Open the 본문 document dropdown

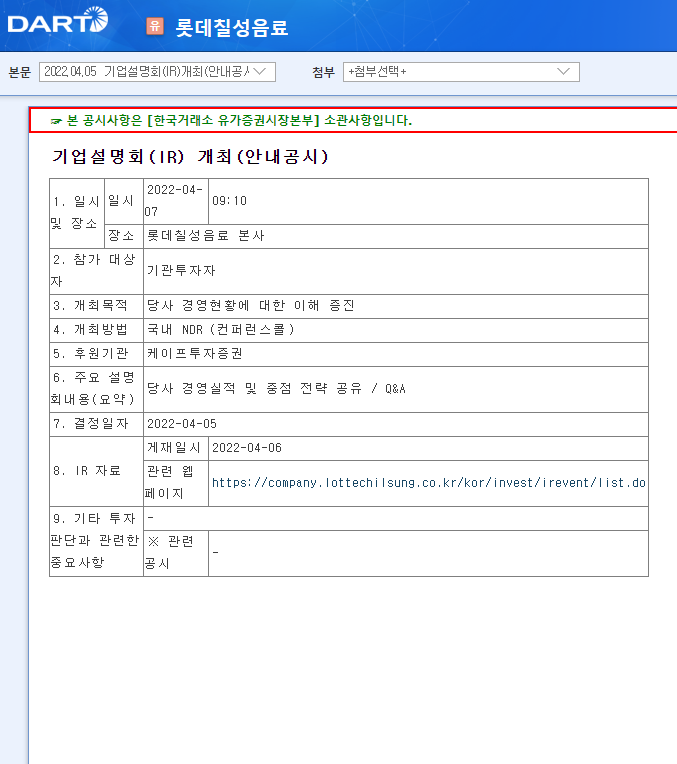coord(157,72)
